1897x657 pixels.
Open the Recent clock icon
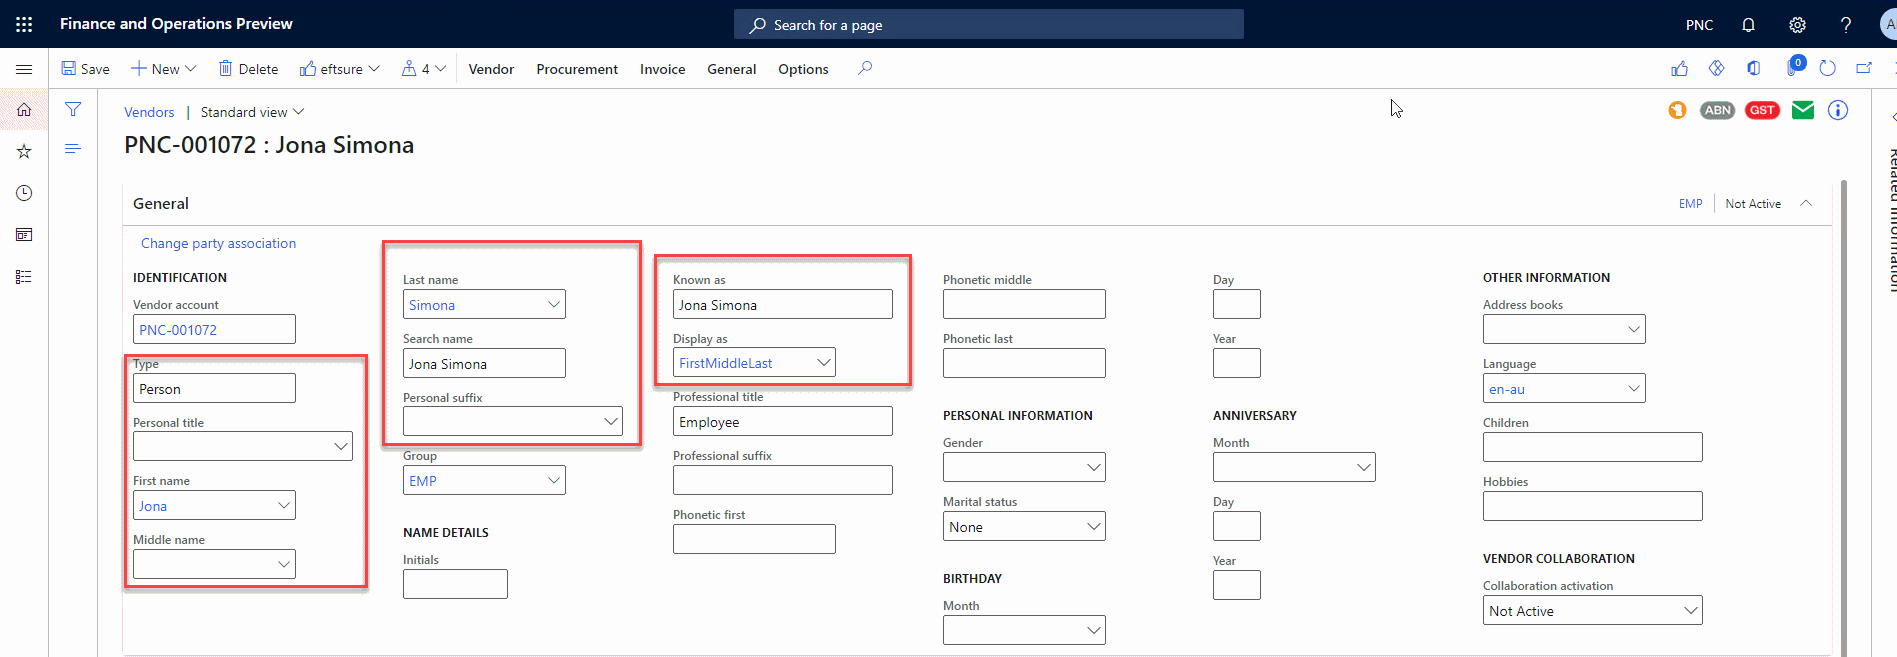click(24, 193)
